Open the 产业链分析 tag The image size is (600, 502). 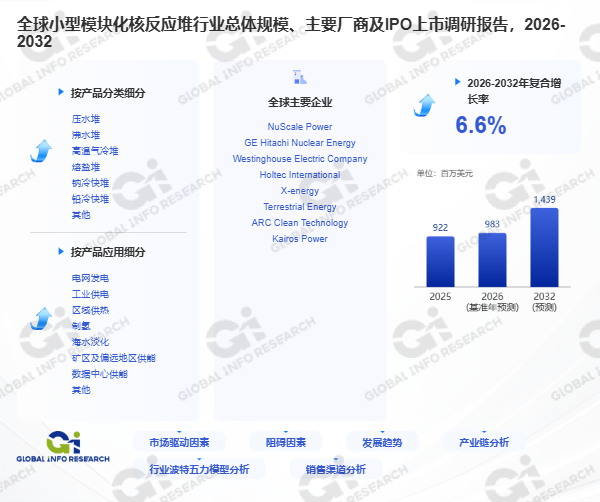tap(484, 442)
